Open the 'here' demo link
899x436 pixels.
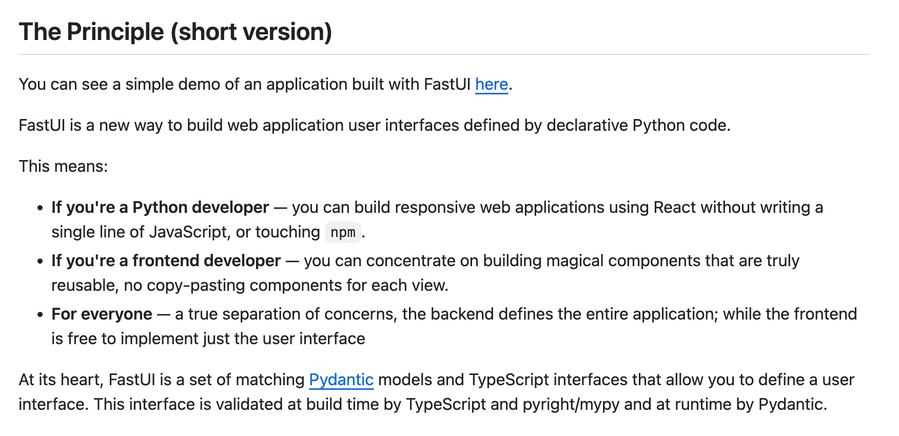click(x=491, y=84)
